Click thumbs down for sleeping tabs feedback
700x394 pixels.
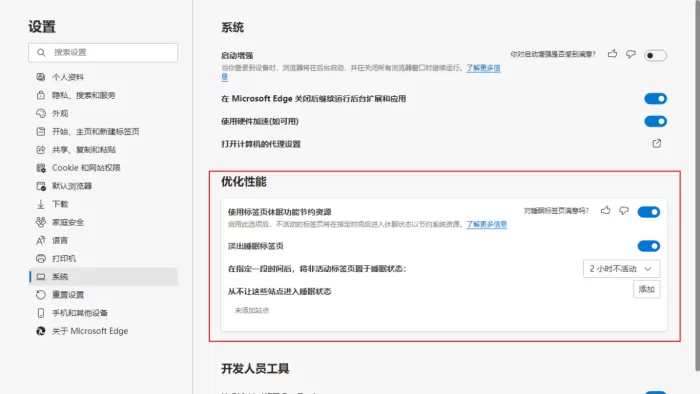pos(624,210)
